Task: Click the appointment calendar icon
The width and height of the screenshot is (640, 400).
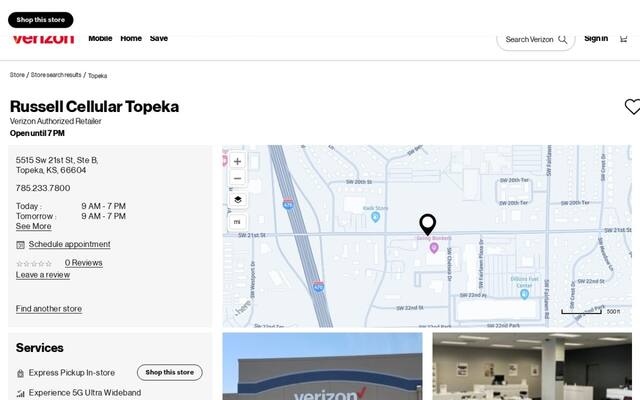Action: (20, 245)
